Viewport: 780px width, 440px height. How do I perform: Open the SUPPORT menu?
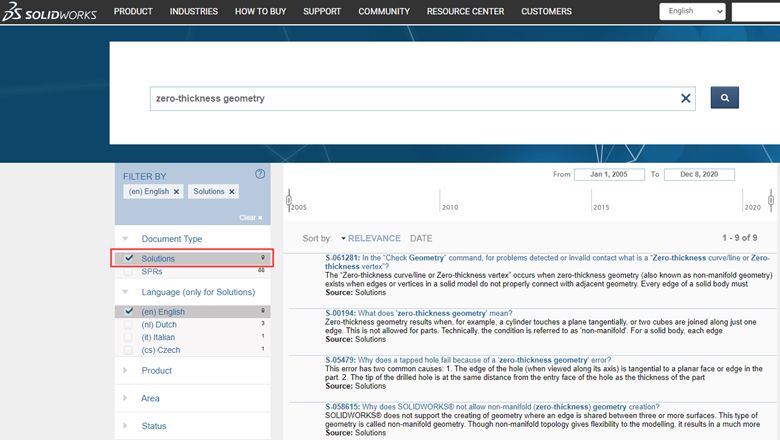click(x=322, y=11)
